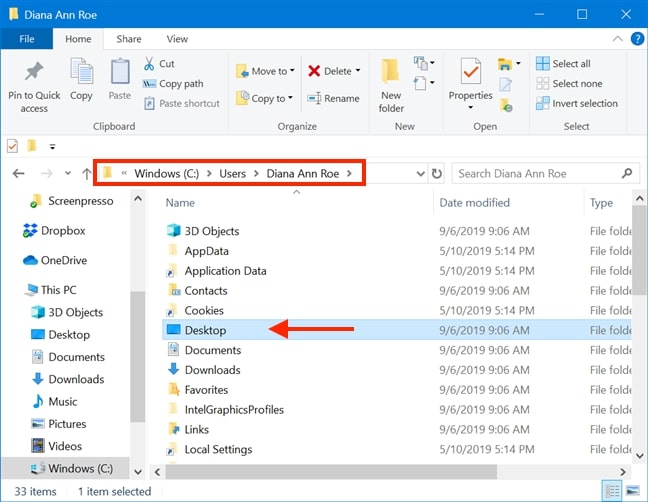Click the horizontal scrollbar thumb
Viewport: 648px width, 502px height.
click(x=331, y=471)
